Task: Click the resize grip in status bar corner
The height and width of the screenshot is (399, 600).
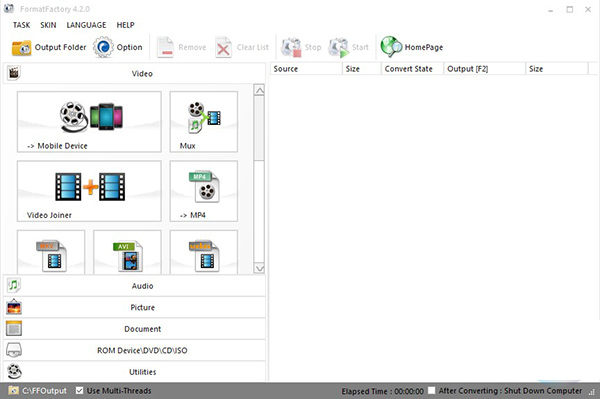Action: tap(593, 392)
